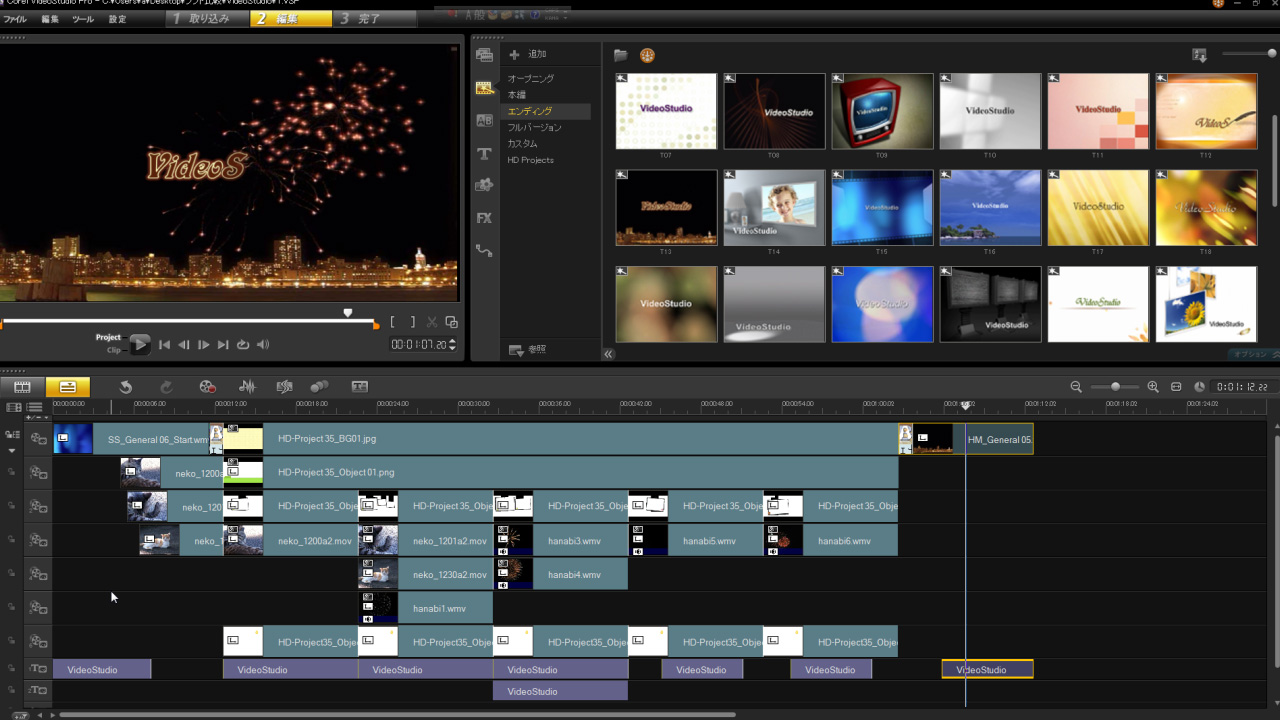Viewport: 1280px width, 720px height.
Task: Select the HD Projects category
Action: click(x=530, y=160)
